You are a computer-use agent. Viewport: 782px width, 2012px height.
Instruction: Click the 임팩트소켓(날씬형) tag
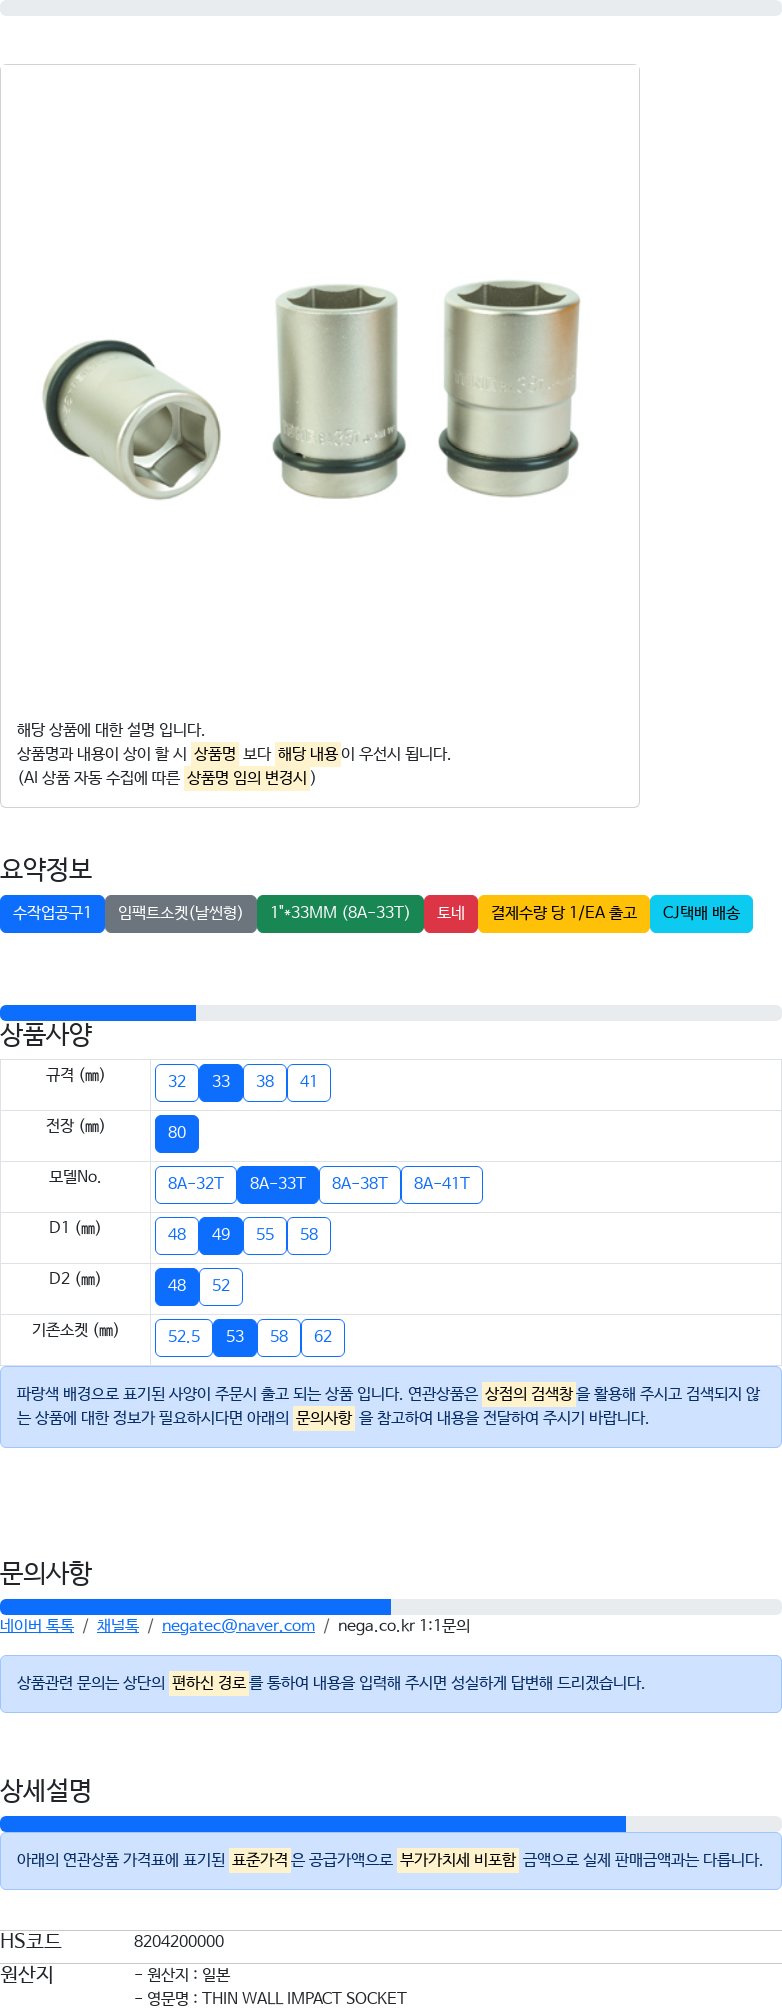coord(181,913)
